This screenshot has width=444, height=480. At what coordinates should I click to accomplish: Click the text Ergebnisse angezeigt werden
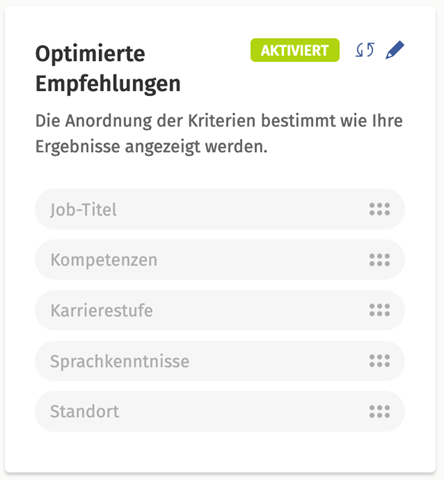151,147
